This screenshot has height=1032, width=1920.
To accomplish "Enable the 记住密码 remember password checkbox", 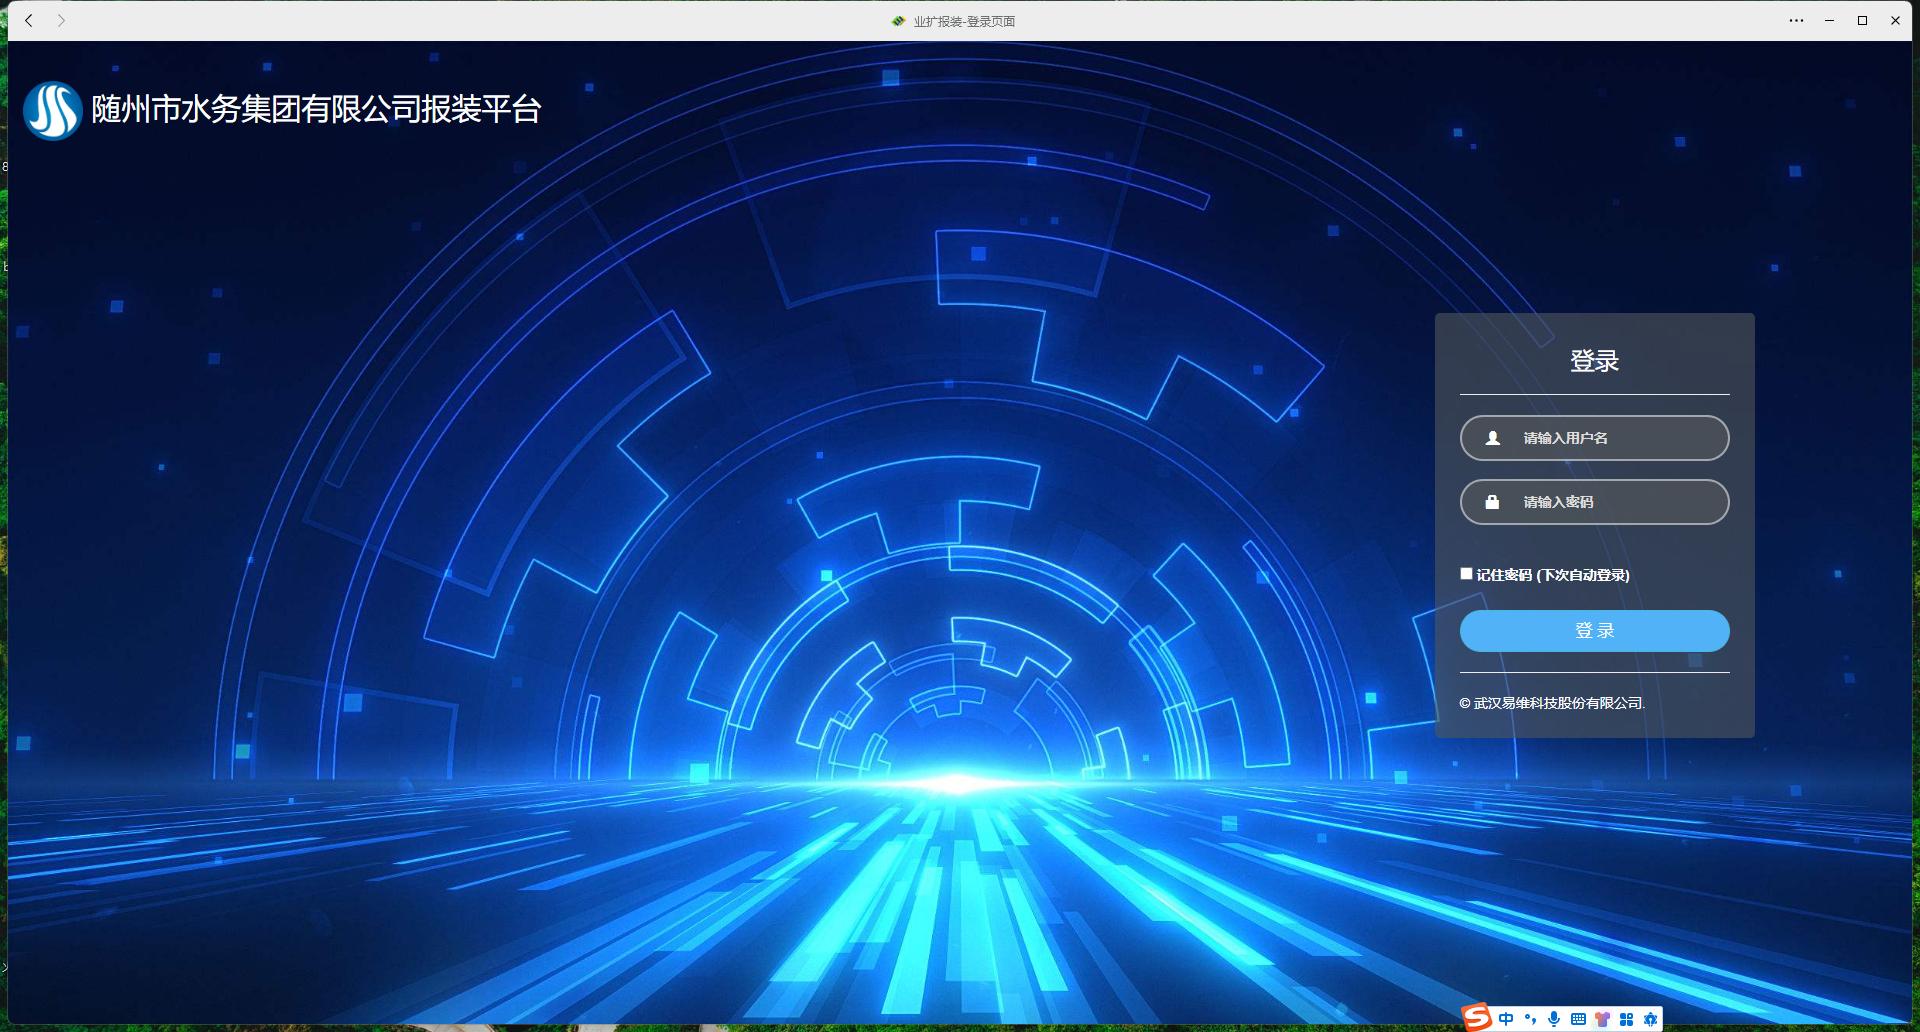I will [x=1466, y=574].
